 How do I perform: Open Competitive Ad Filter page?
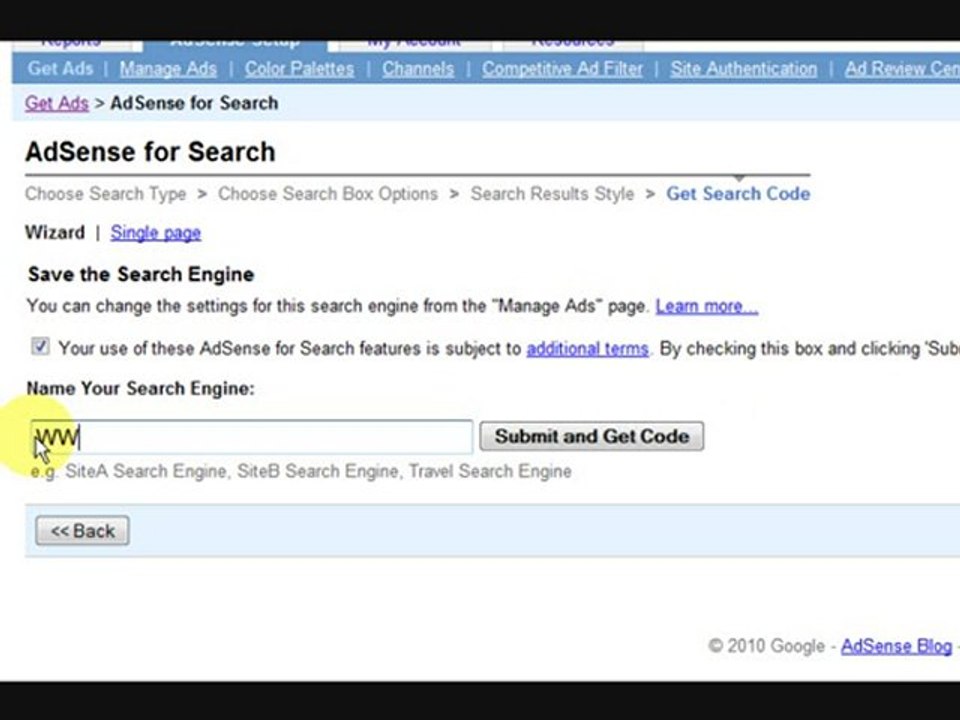click(562, 69)
